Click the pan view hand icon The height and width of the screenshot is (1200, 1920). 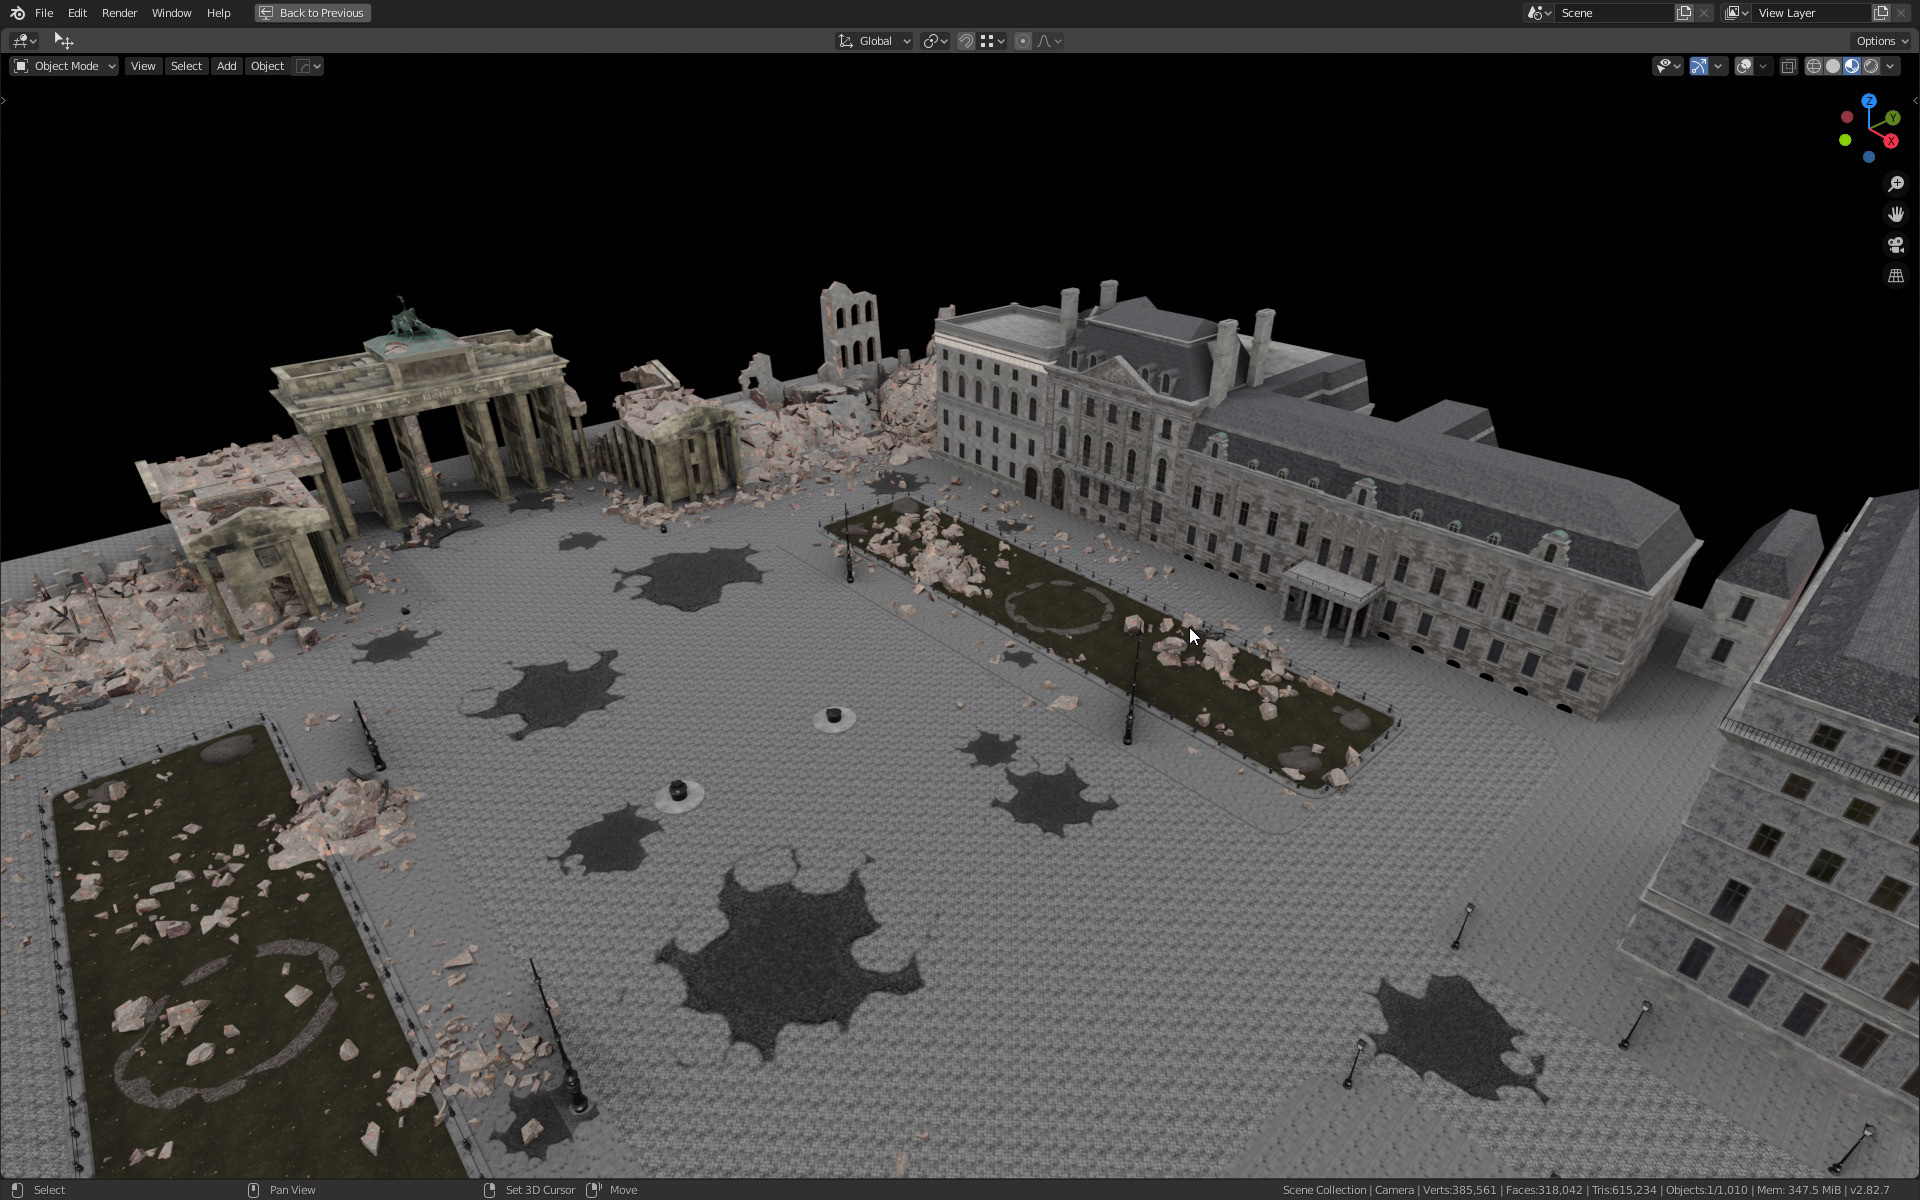[1895, 215]
